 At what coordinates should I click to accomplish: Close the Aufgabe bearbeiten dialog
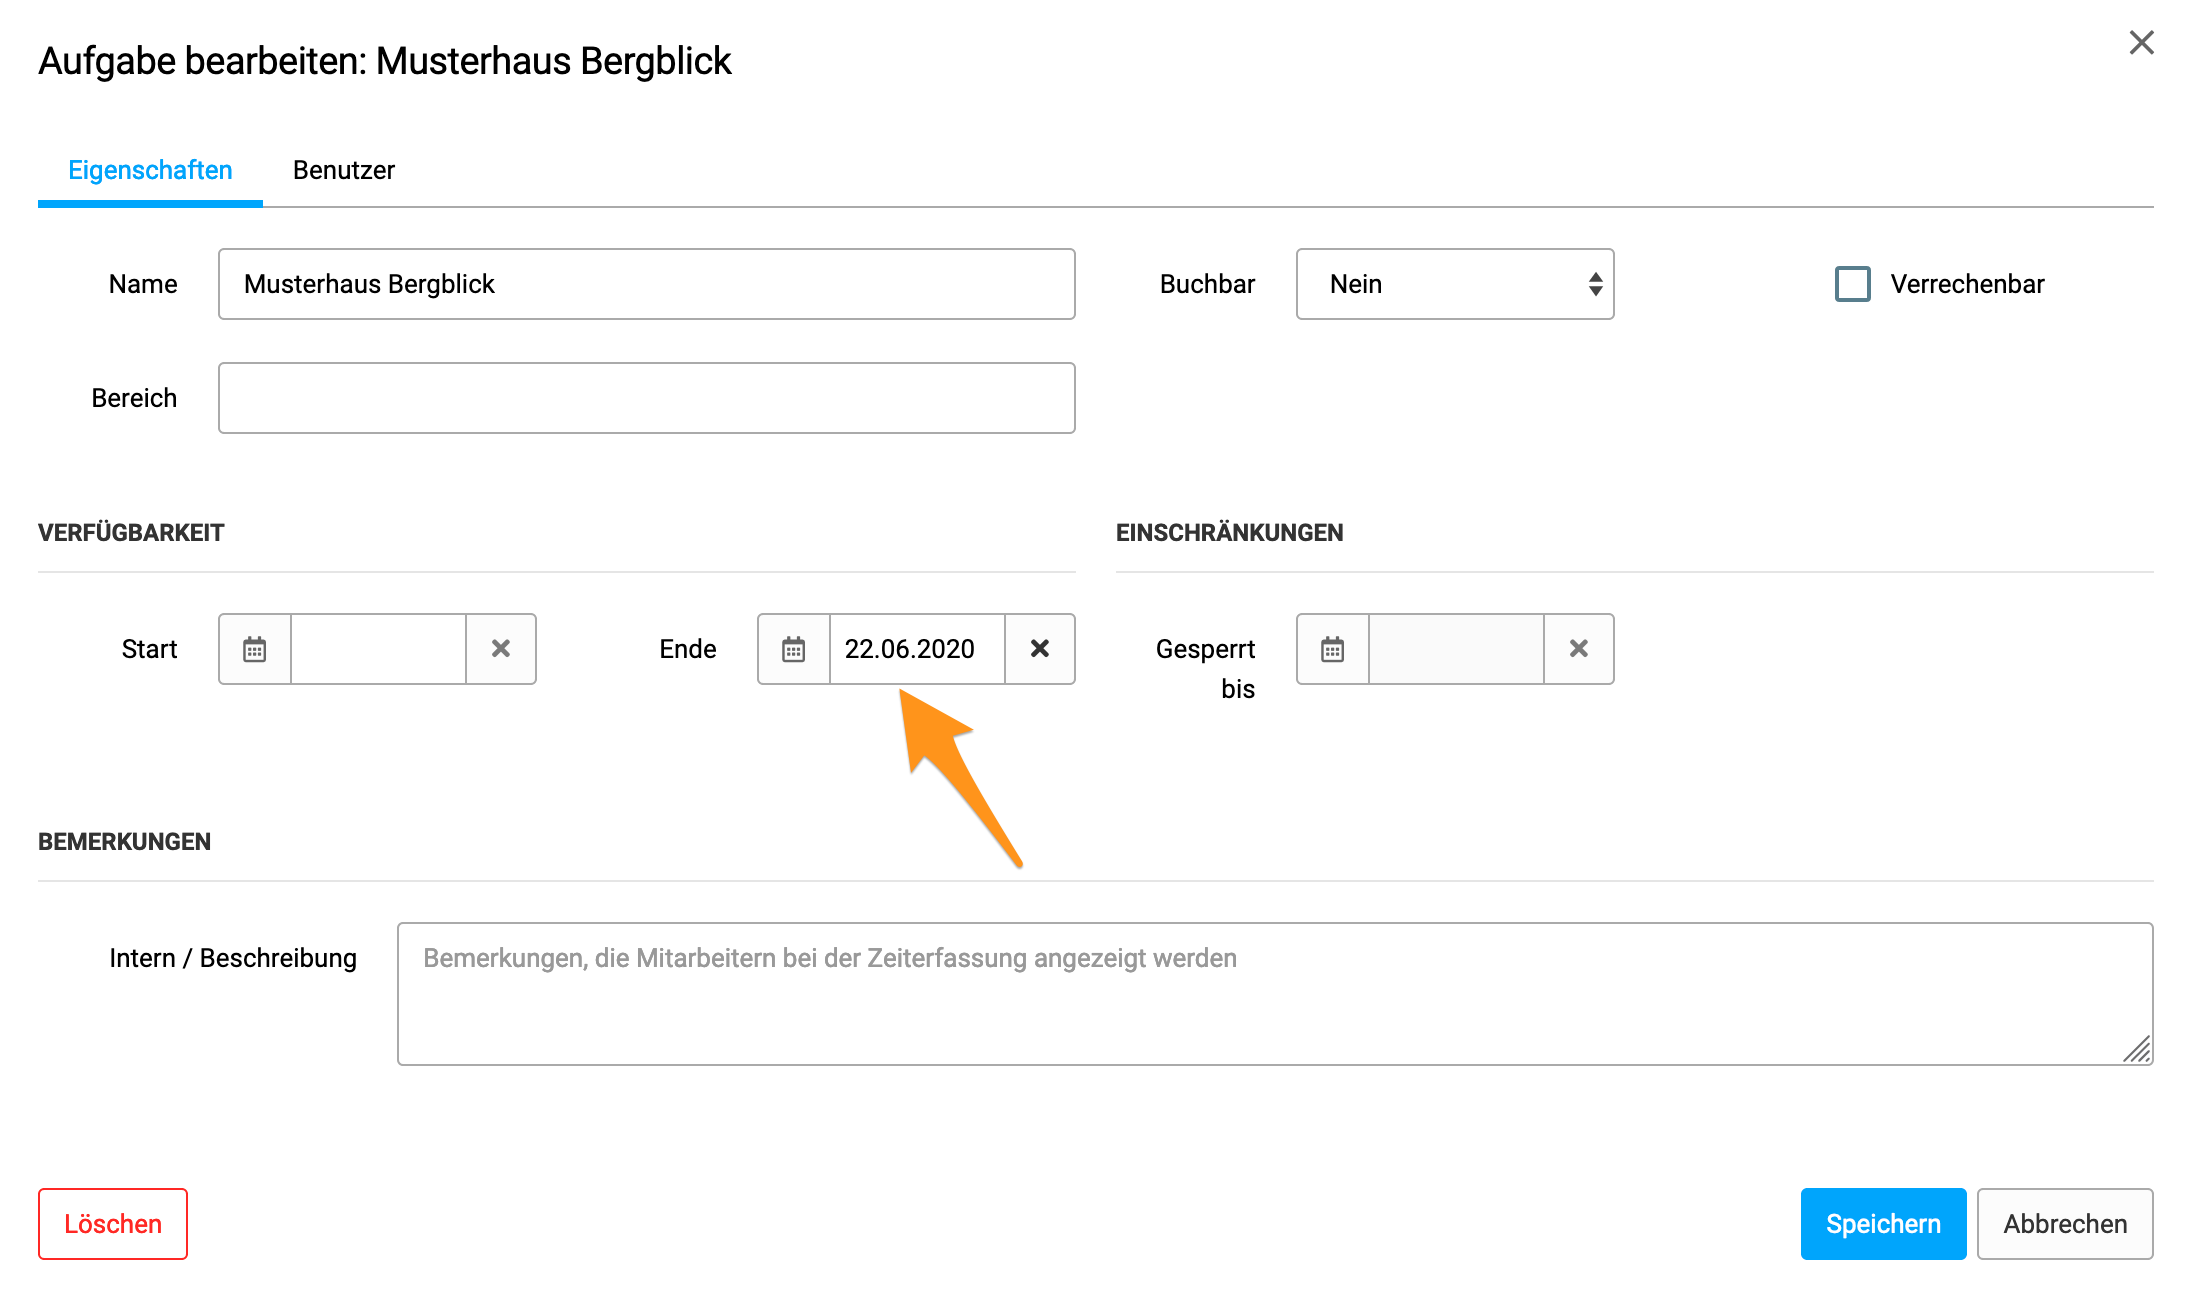(2141, 43)
